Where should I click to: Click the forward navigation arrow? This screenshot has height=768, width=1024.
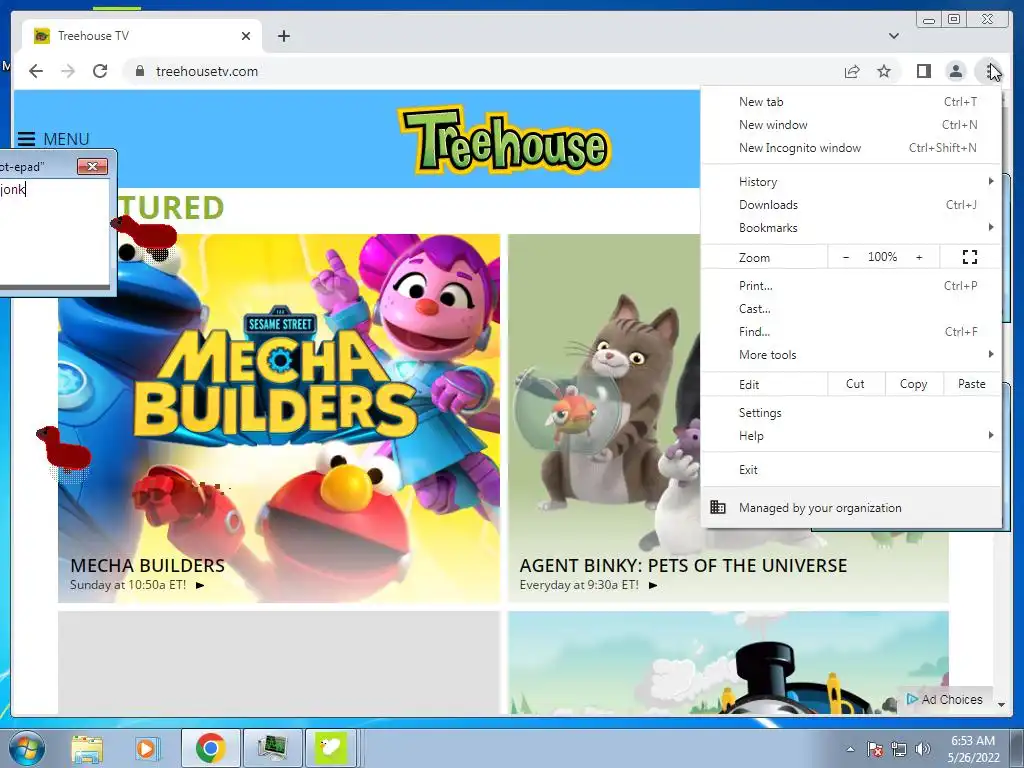click(68, 71)
